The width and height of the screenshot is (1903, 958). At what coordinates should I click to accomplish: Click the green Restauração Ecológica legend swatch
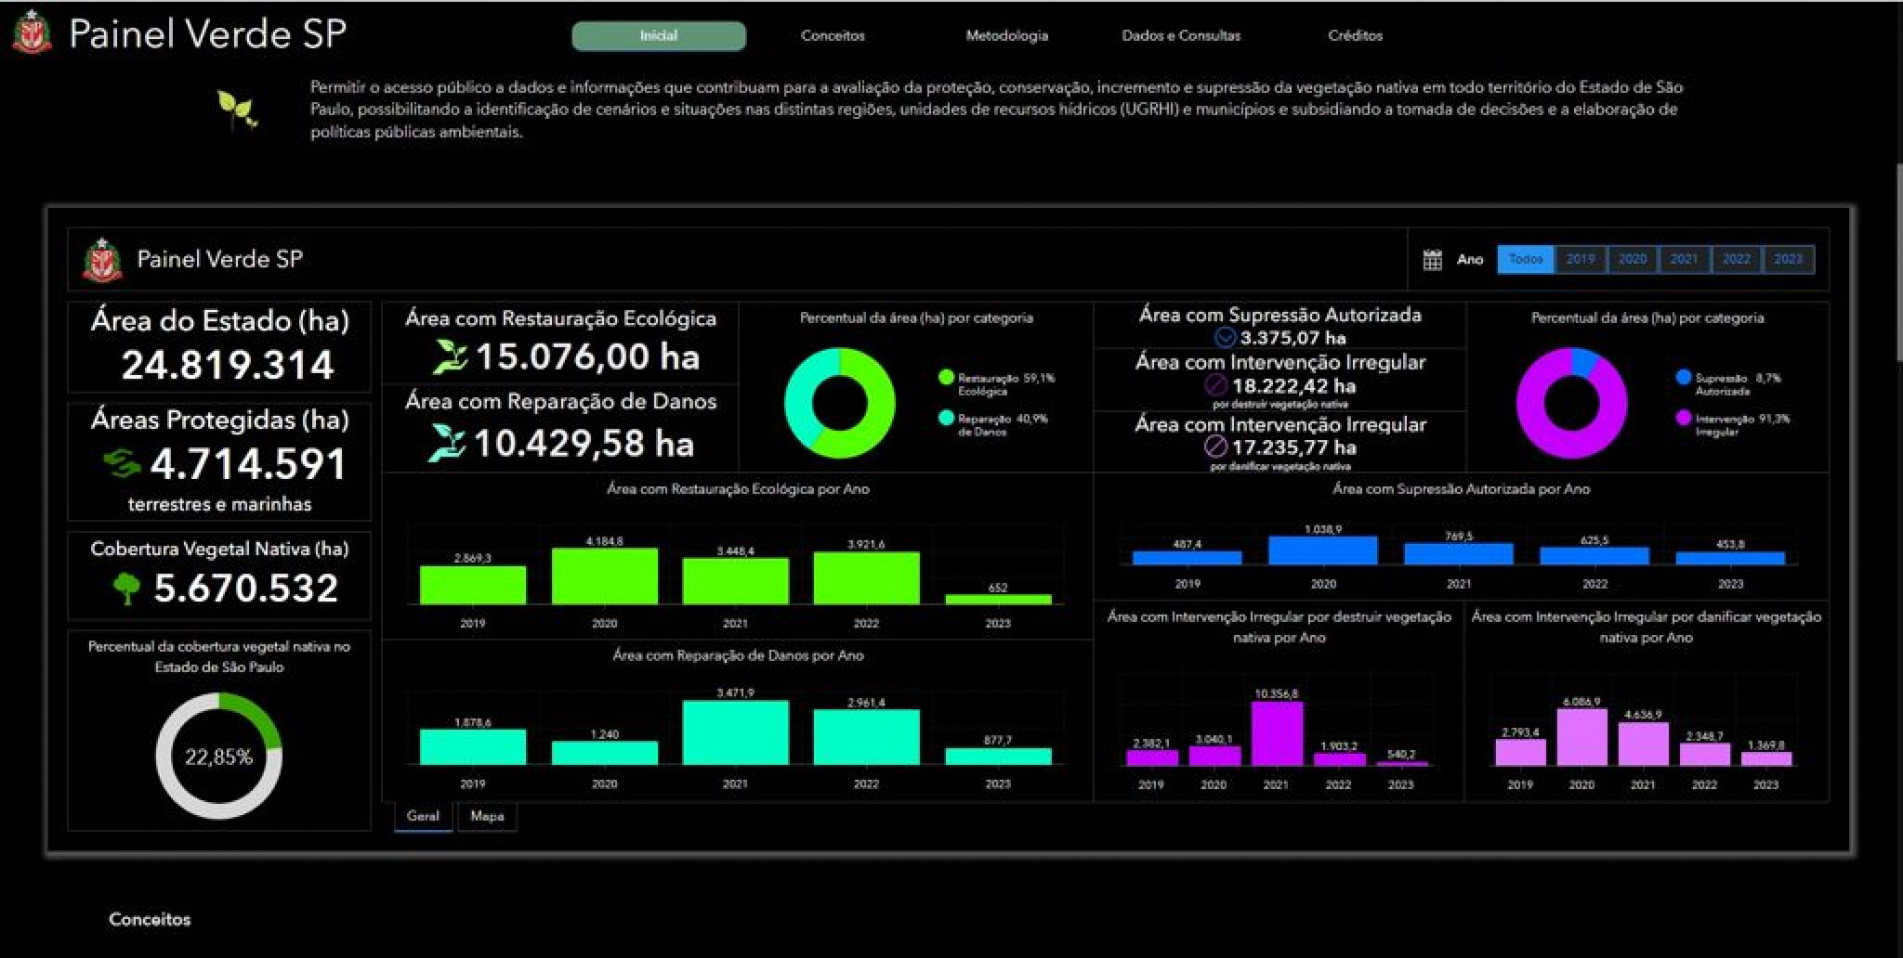(946, 378)
